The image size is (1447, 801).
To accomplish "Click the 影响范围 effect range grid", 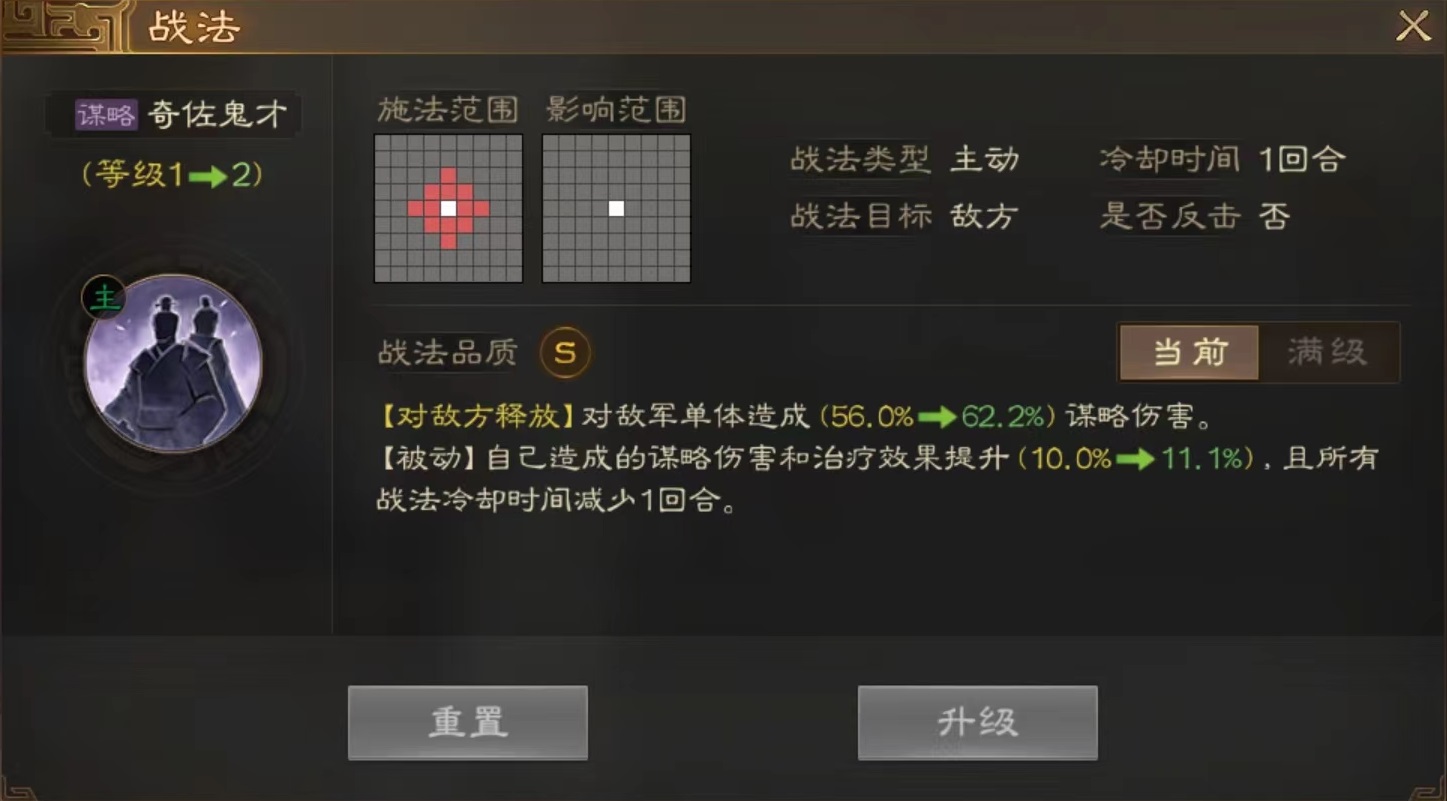I will (x=616, y=208).
